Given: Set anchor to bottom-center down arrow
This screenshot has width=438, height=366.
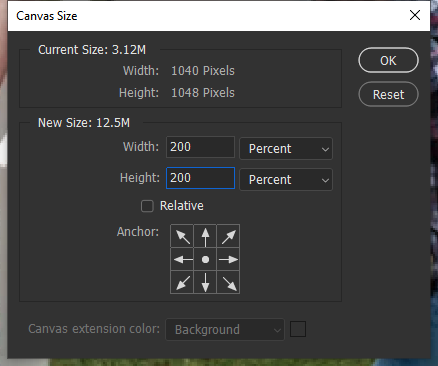Looking at the screenshot, I should tap(205, 282).
